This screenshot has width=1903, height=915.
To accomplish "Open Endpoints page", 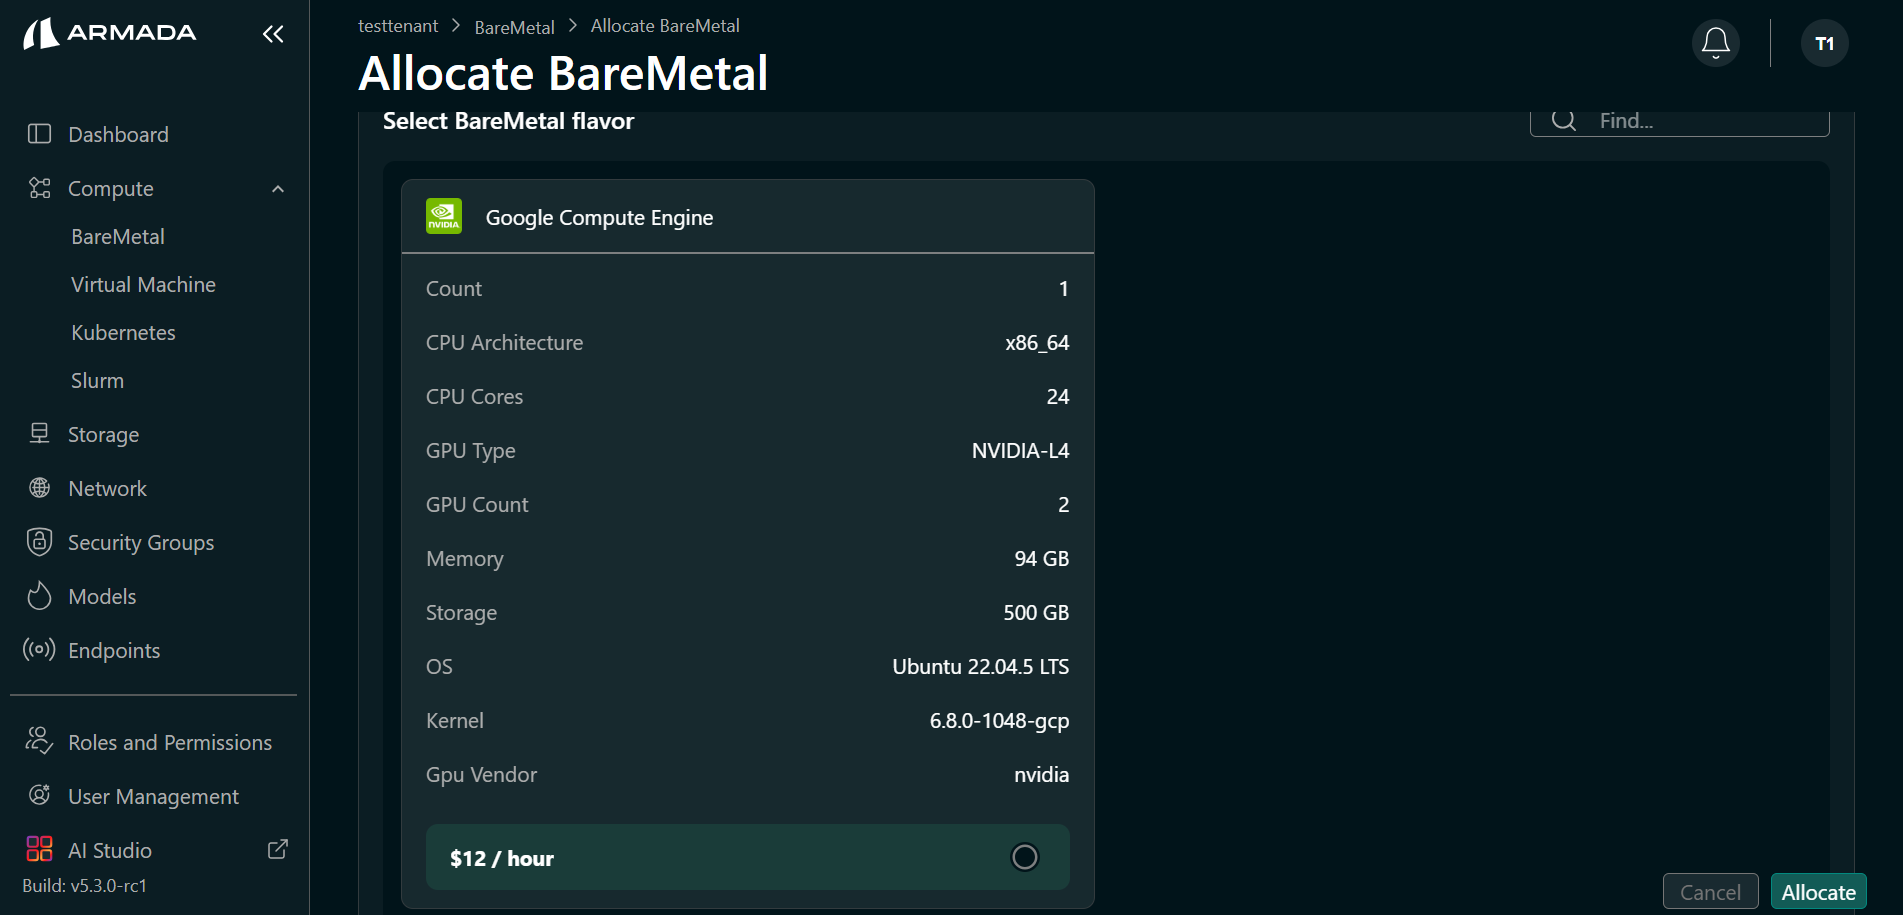I will [x=114, y=650].
